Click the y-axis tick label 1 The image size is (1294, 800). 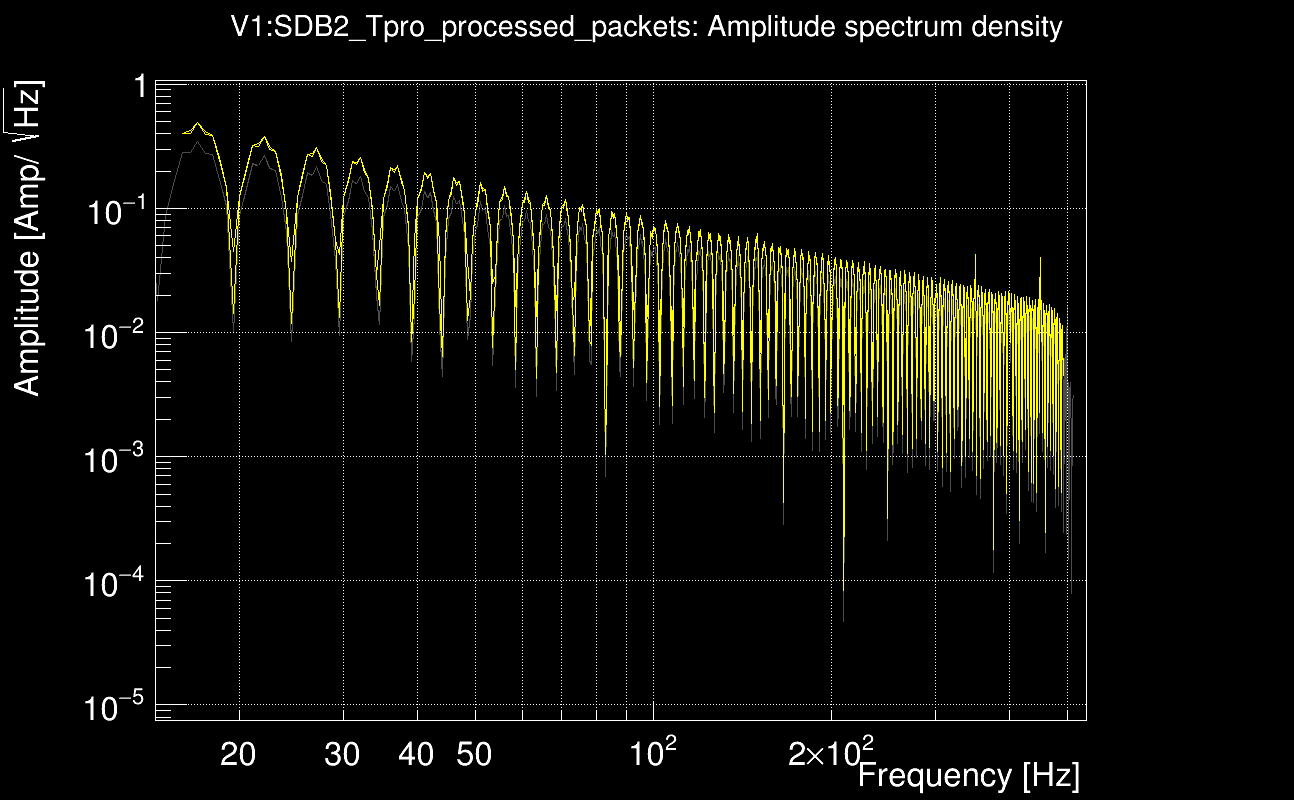click(x=139, y=86)
